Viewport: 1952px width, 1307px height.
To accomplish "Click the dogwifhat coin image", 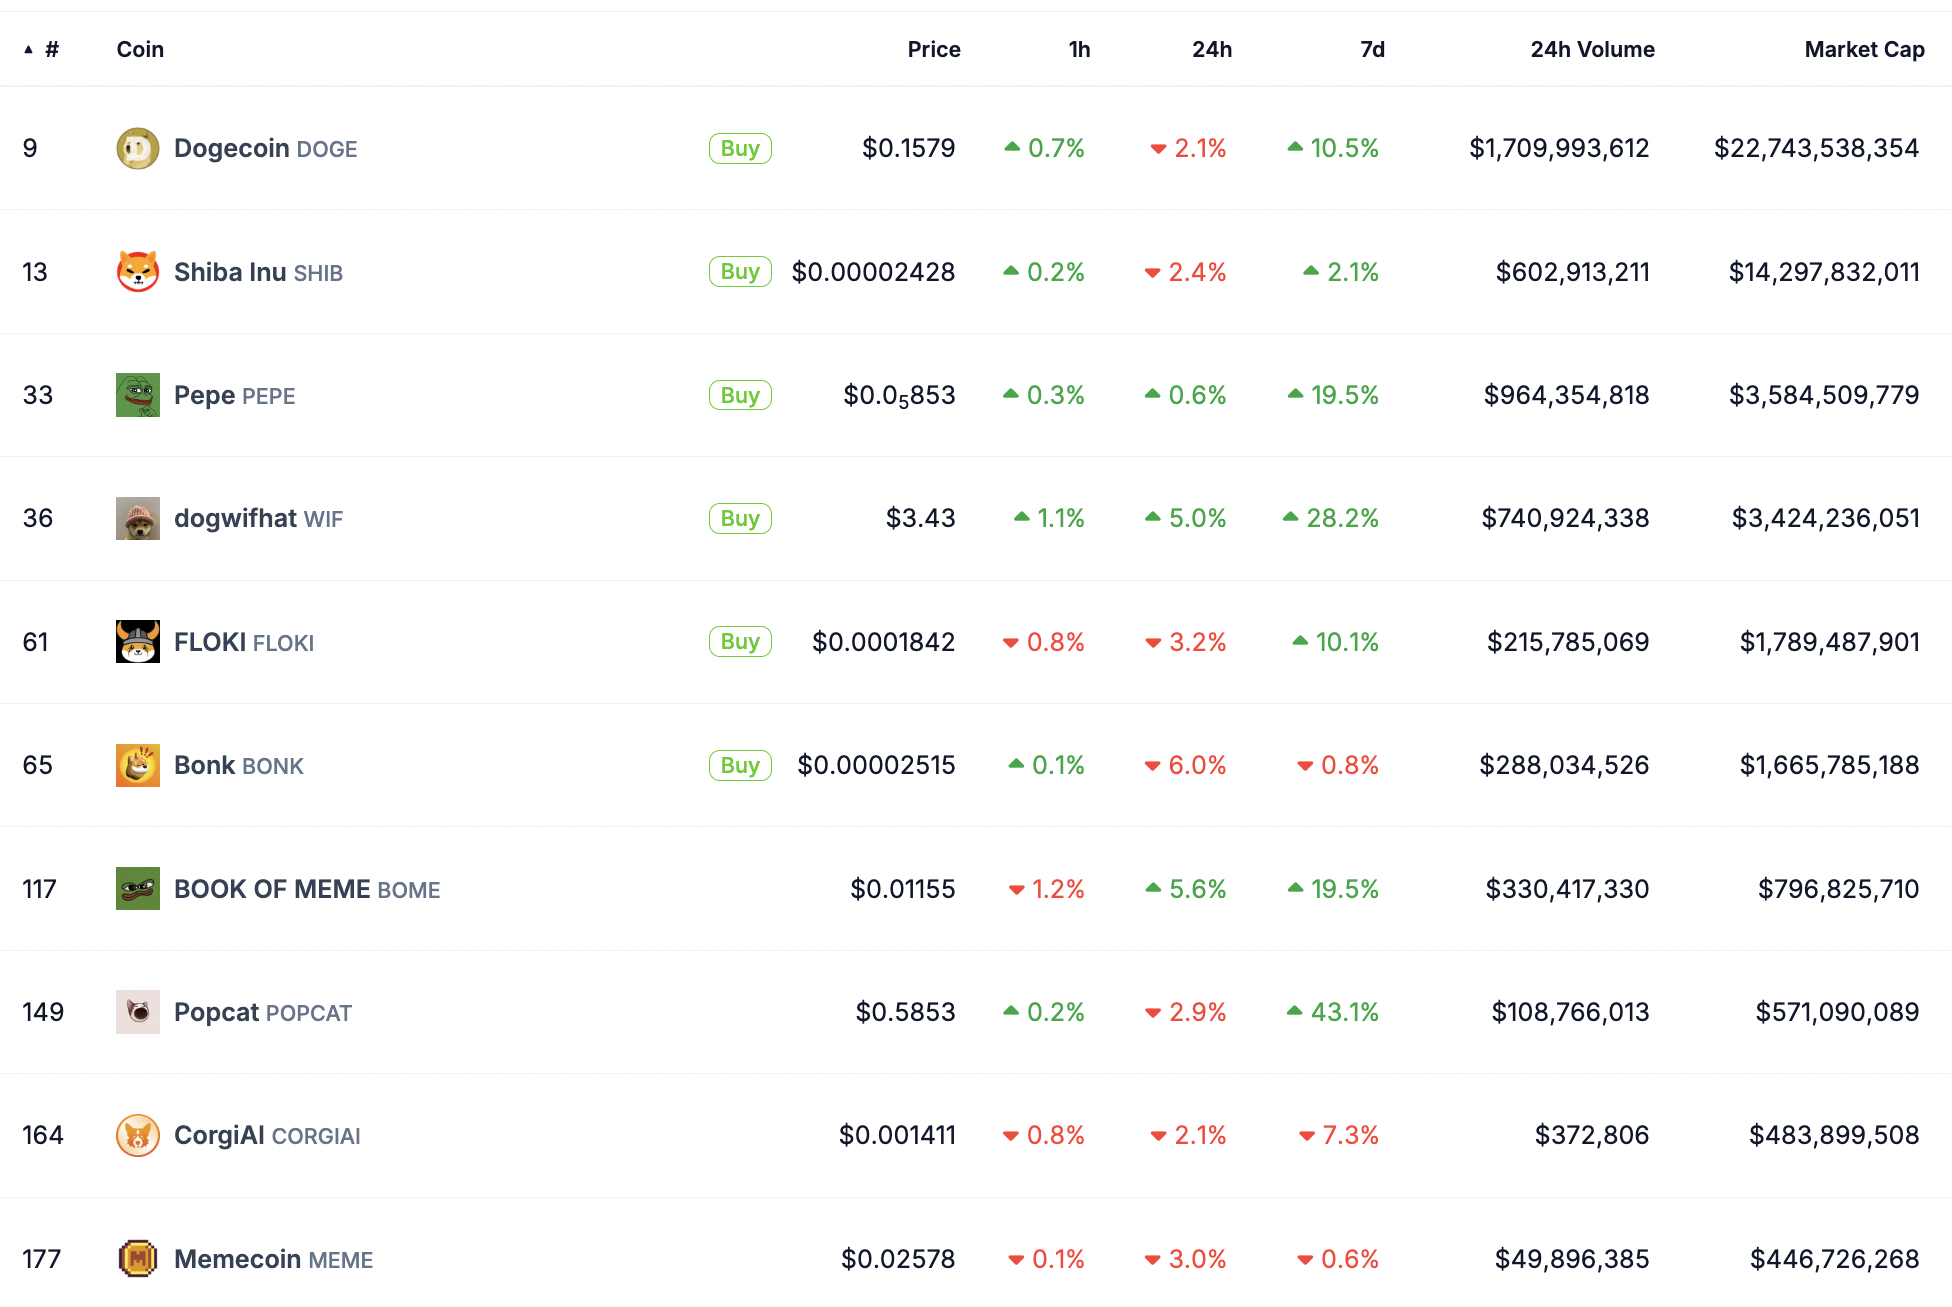I will (x=138, y=518).
